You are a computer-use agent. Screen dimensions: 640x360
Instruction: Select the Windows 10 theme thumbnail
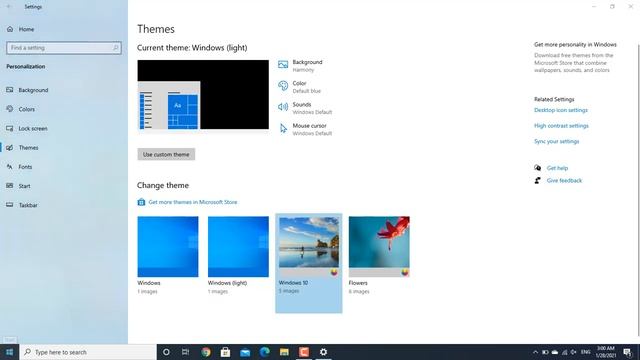pyautogui.click(x=309, y=247)
